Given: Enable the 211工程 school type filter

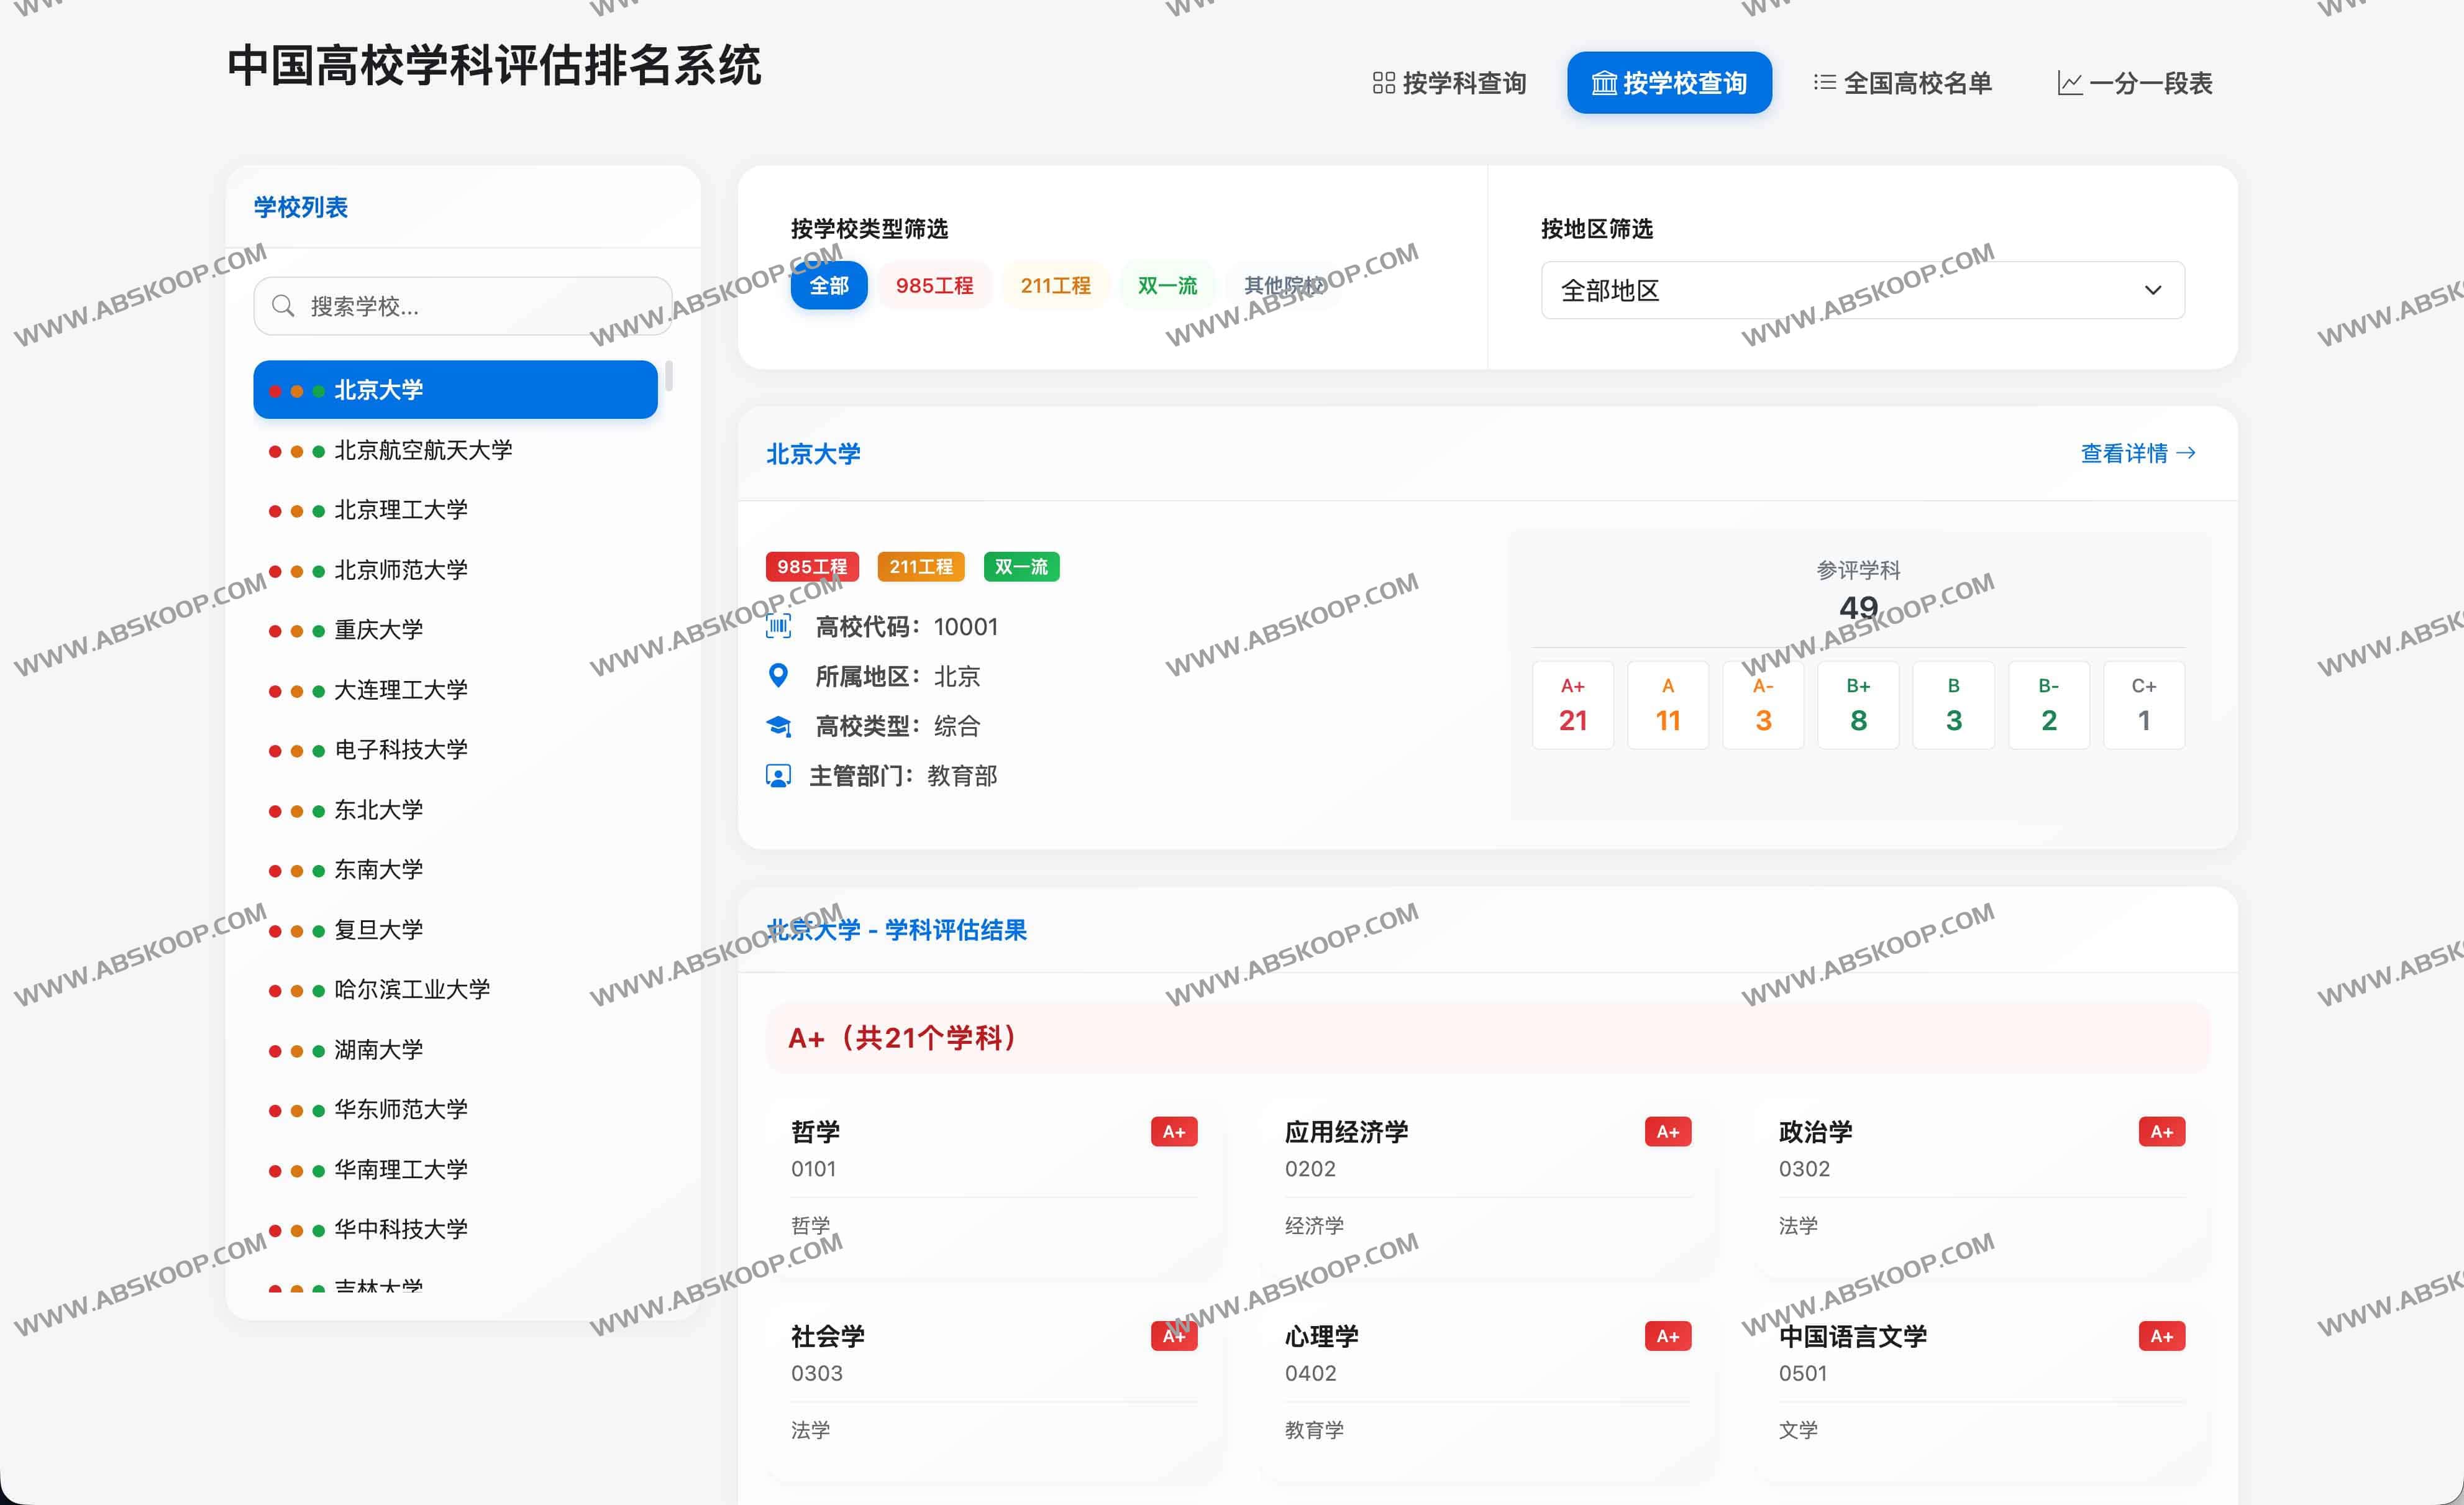Looking at the screenshot, I should [1054, 286].
